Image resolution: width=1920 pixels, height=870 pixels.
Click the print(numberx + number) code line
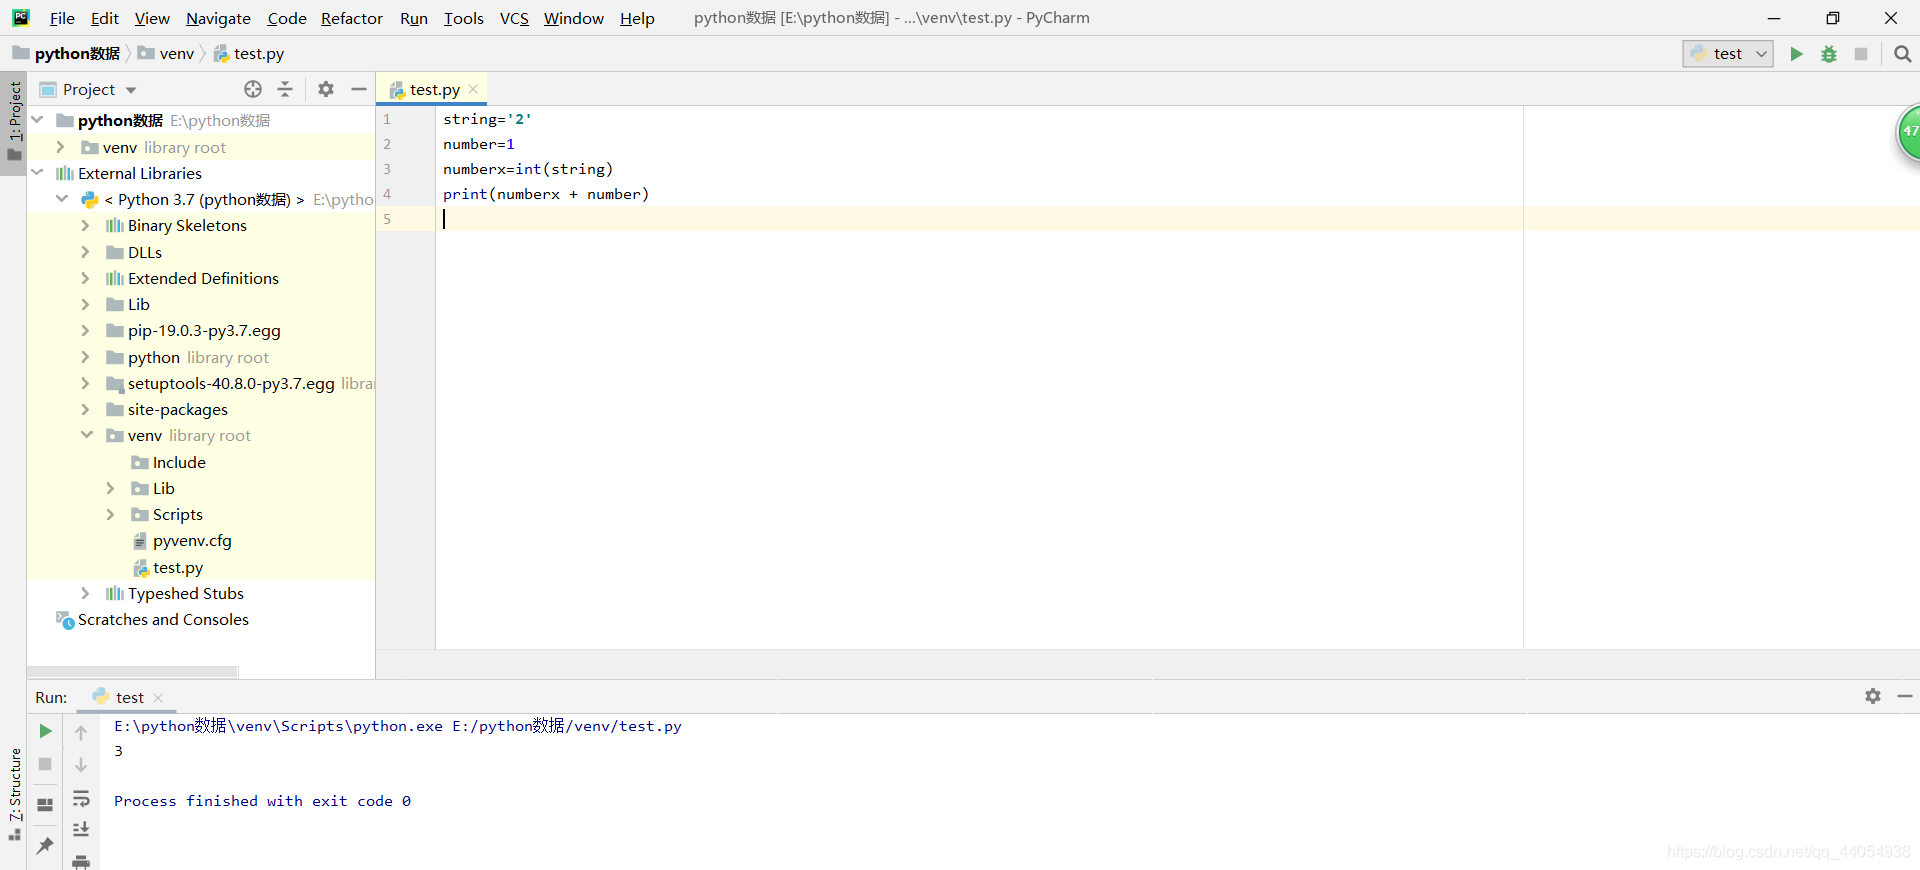pyautogui.click(x=546, y=194)
